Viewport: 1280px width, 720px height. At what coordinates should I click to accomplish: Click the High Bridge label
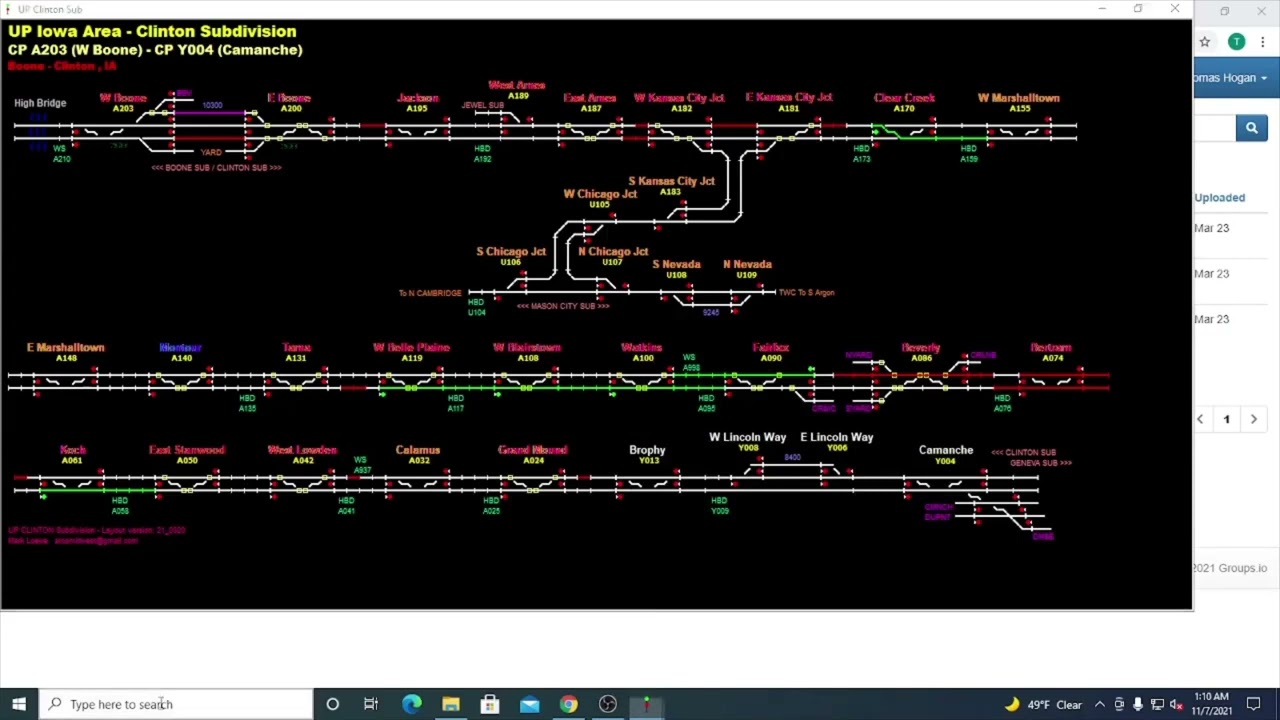pos(40,103)
